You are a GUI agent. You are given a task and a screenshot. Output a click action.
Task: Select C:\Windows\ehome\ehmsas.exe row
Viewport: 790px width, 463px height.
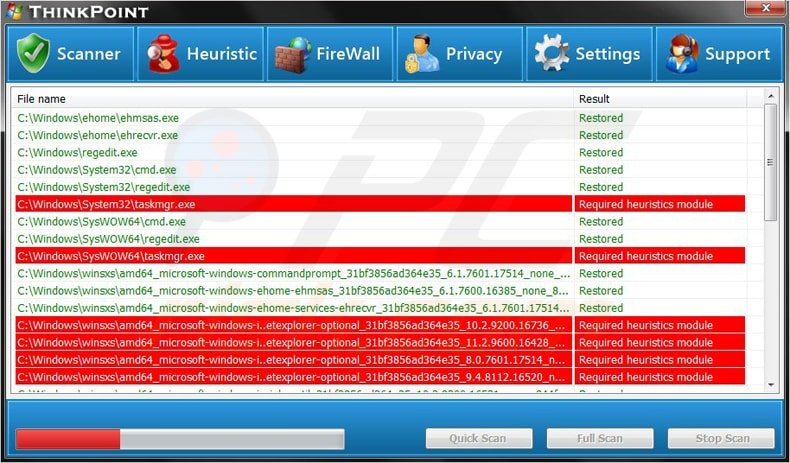pyautogui.click(x=380, y=118)
